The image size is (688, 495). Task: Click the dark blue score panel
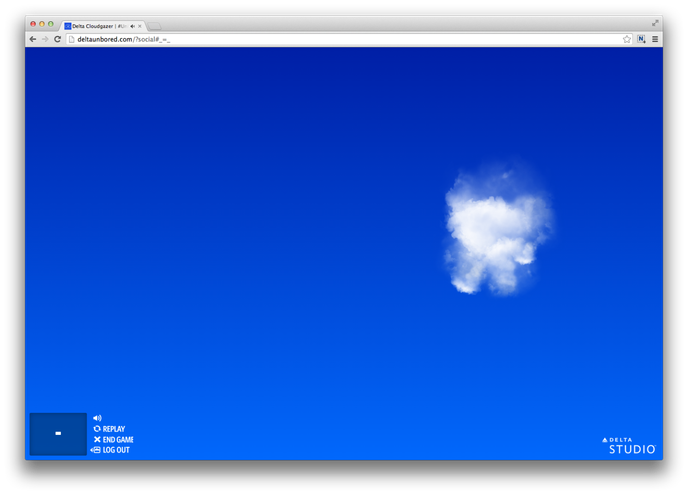tap(58, 434)
